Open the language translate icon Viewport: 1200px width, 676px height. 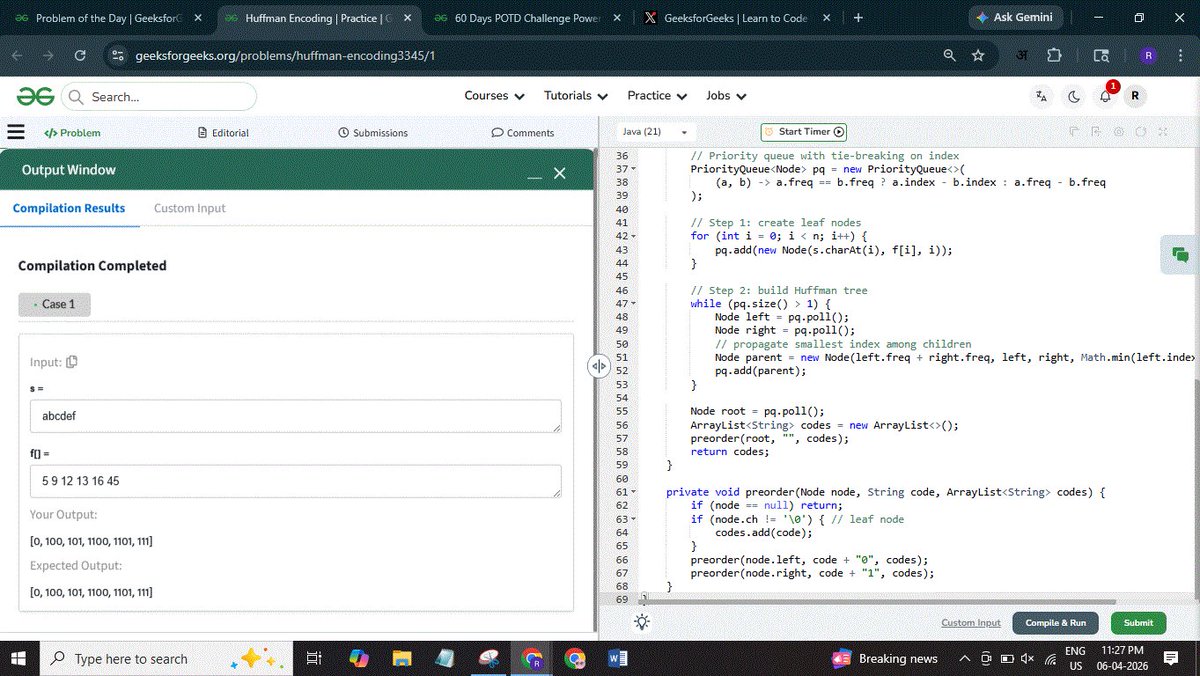click(x=1042, y=96)
